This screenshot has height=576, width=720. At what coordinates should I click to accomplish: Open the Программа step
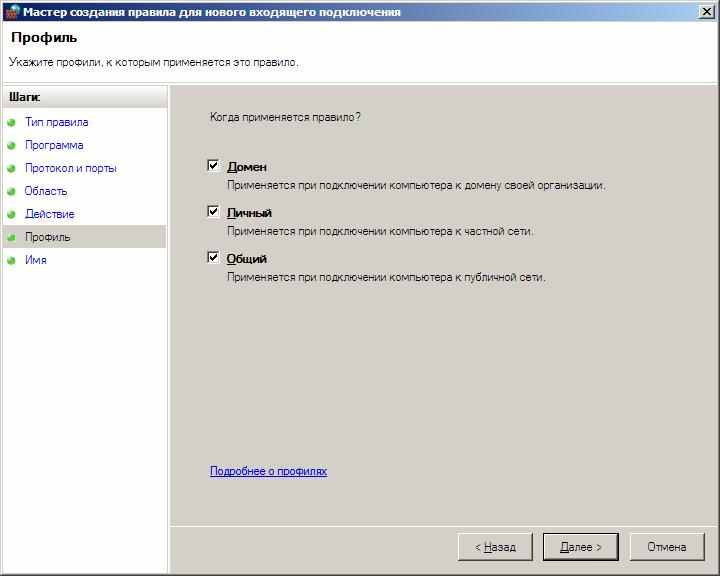[54, 145]
